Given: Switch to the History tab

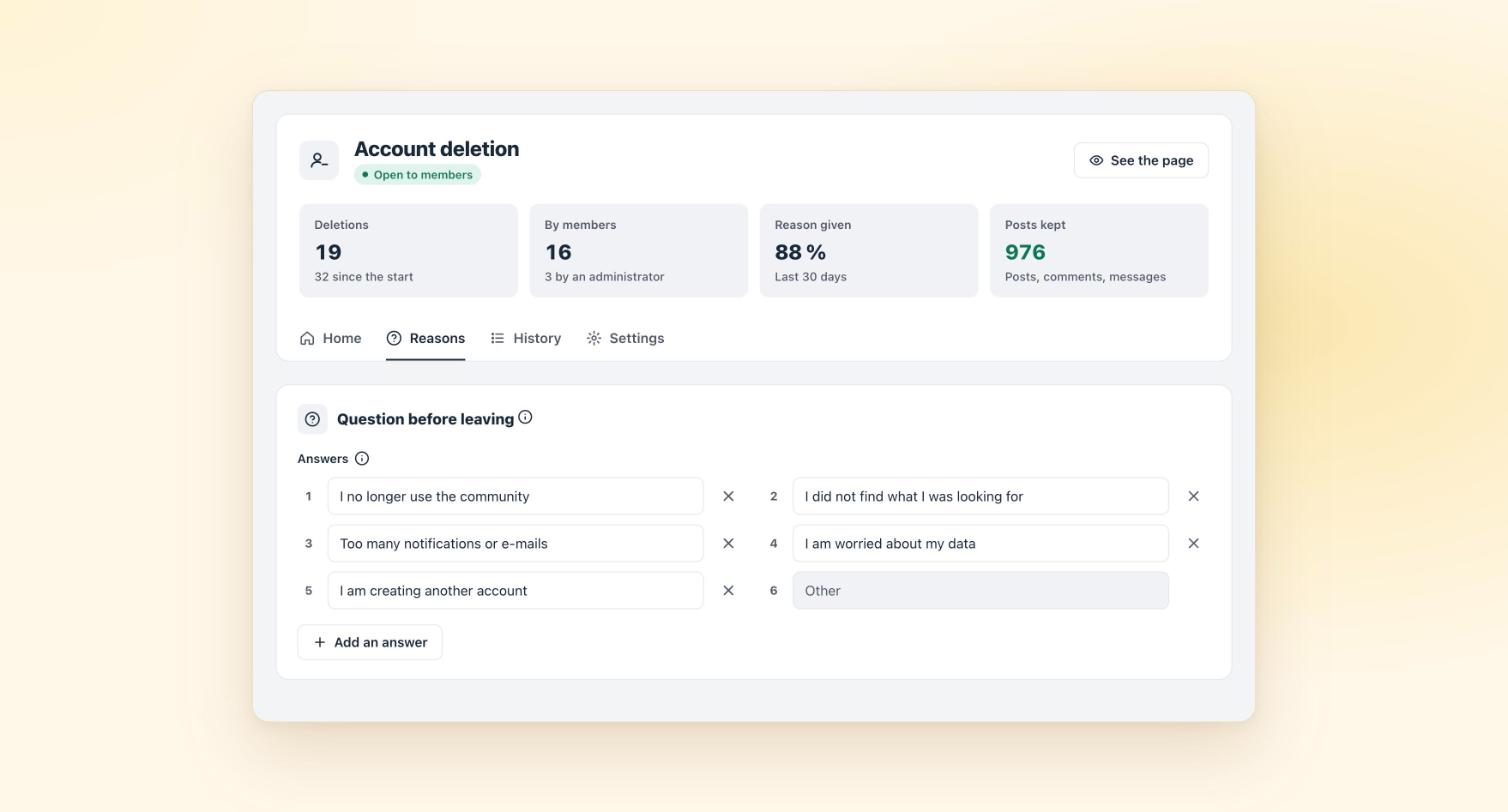Looking at the screenshot, I should point(526,338).
